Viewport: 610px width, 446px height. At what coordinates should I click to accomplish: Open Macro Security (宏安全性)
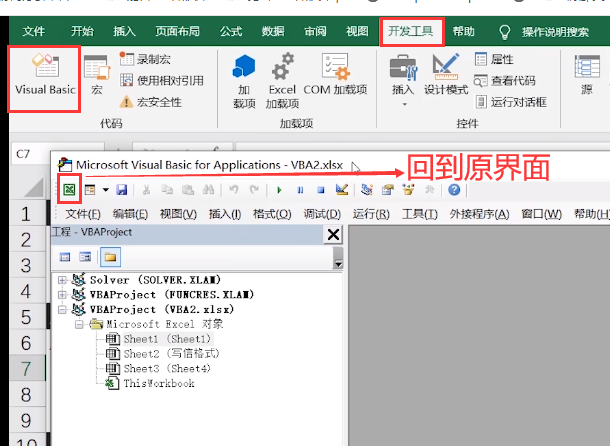[x=151, y=102]
